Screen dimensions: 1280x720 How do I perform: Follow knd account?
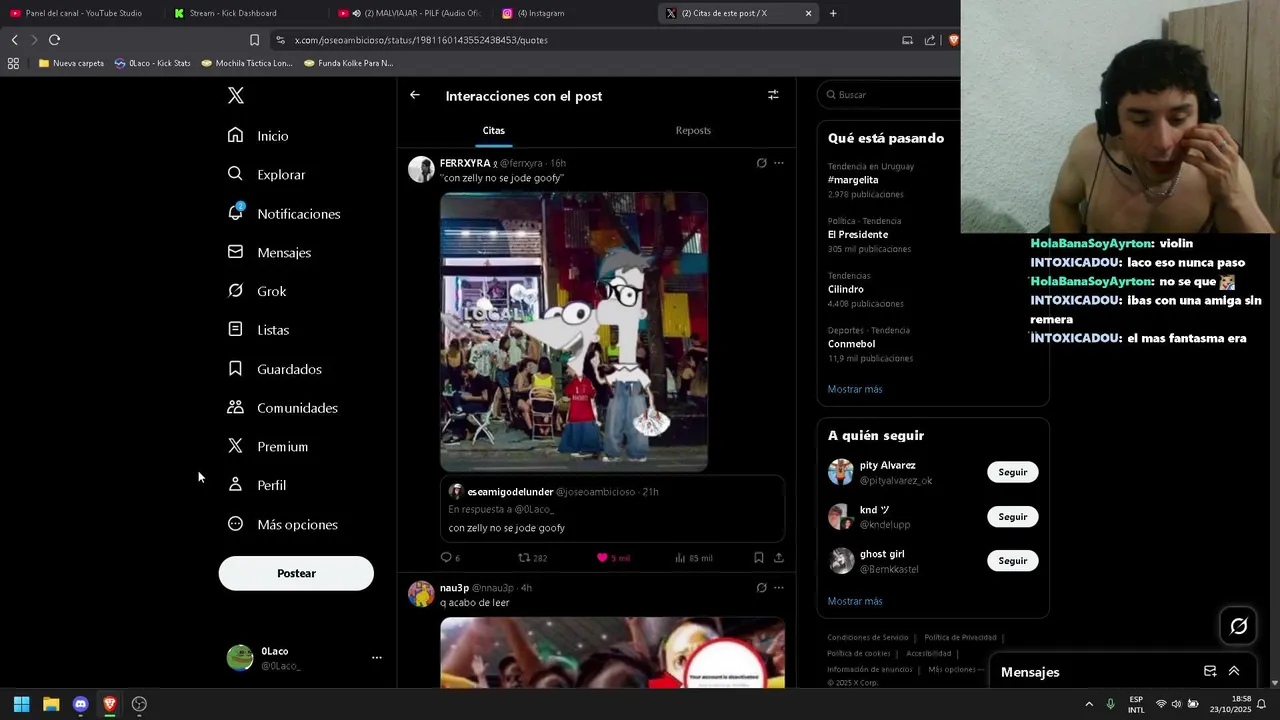click(1013, 517)
